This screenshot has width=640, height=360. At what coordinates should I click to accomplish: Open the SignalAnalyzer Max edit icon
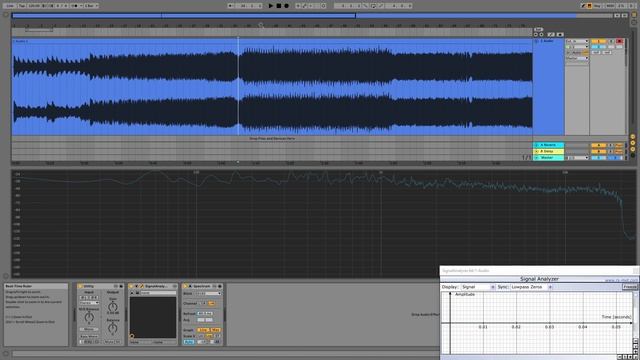point(142,286)
